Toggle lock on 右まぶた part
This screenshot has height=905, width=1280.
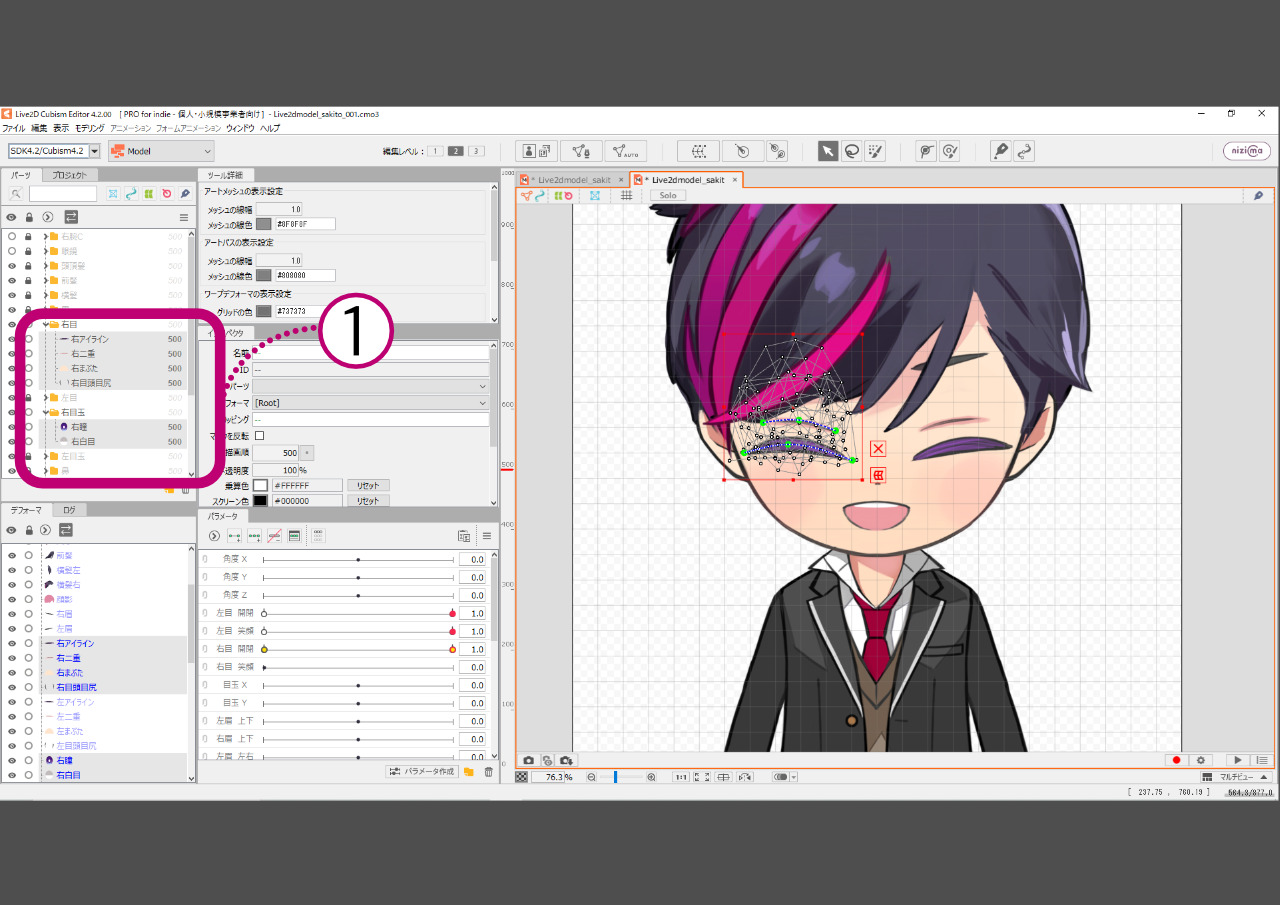click(29, 368)
